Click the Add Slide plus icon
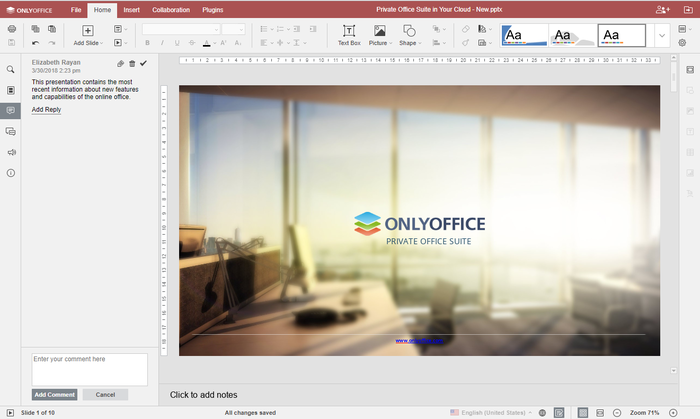The image size is (700, 419). (88, 30)
